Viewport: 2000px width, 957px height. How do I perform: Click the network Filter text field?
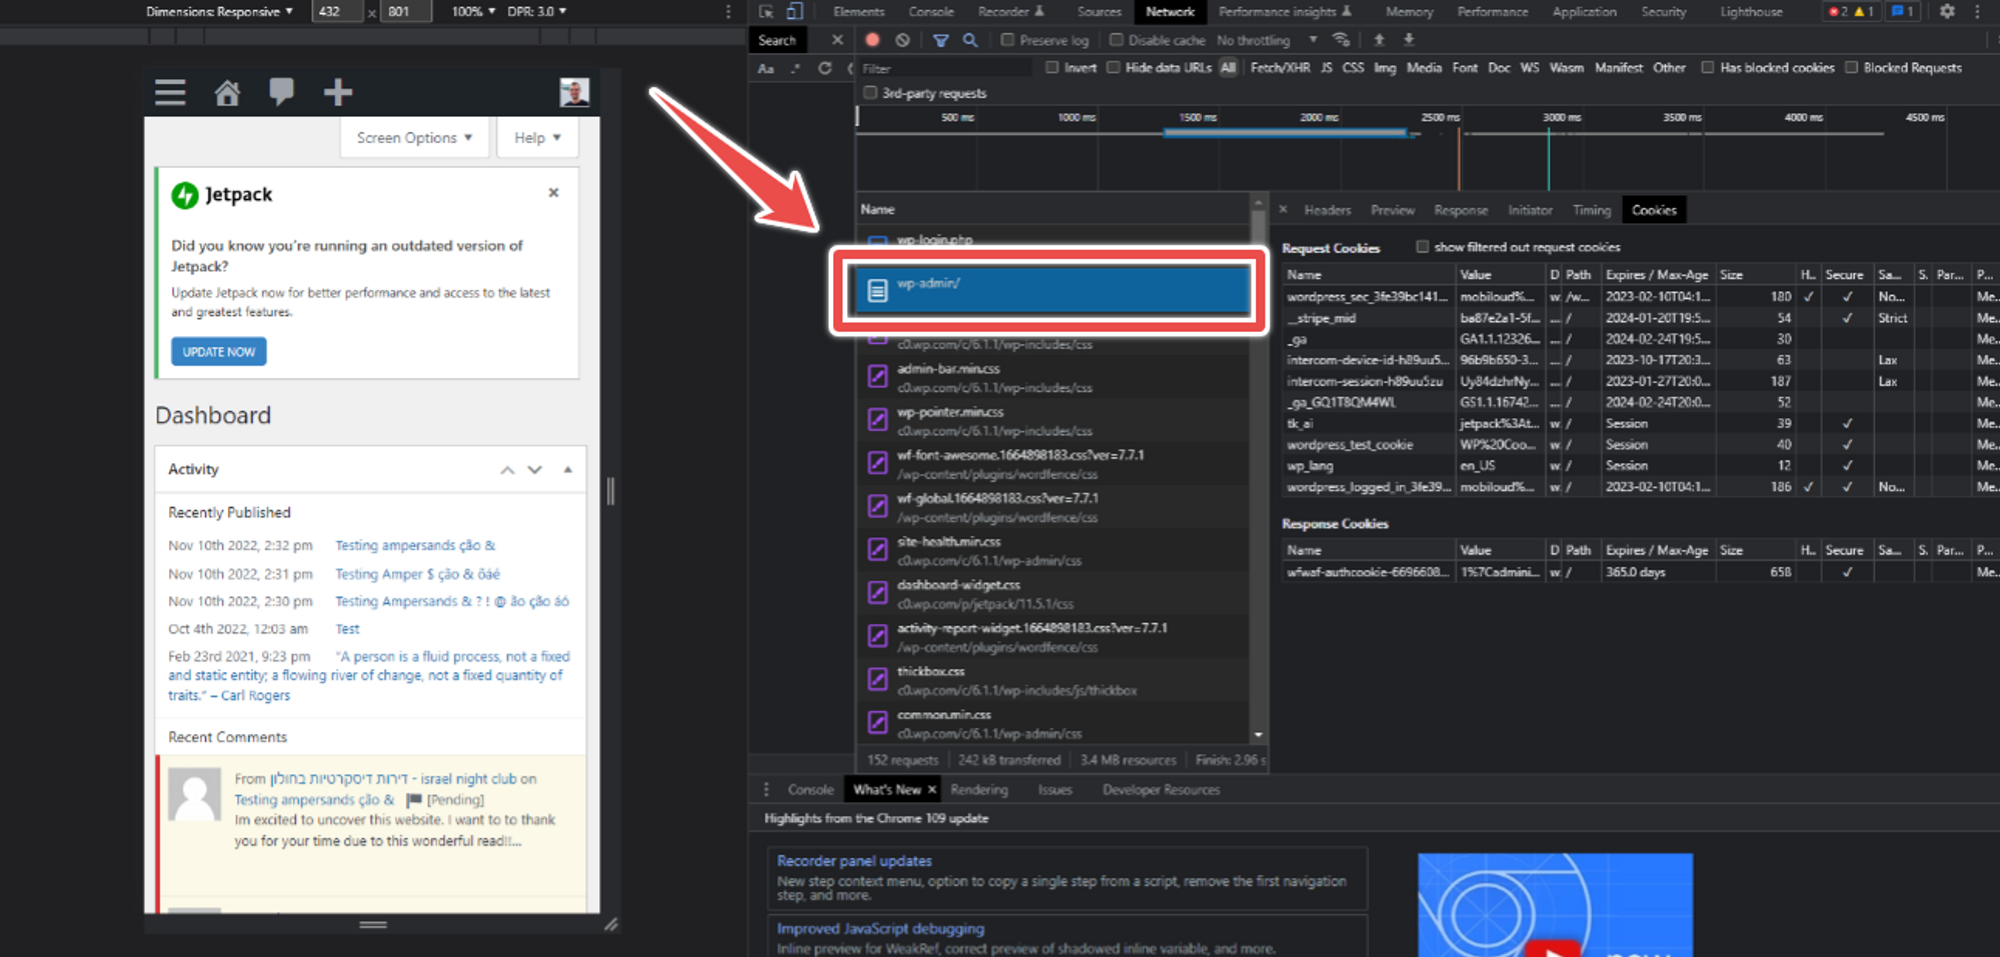pyautogui.click(x=944, y=69)
